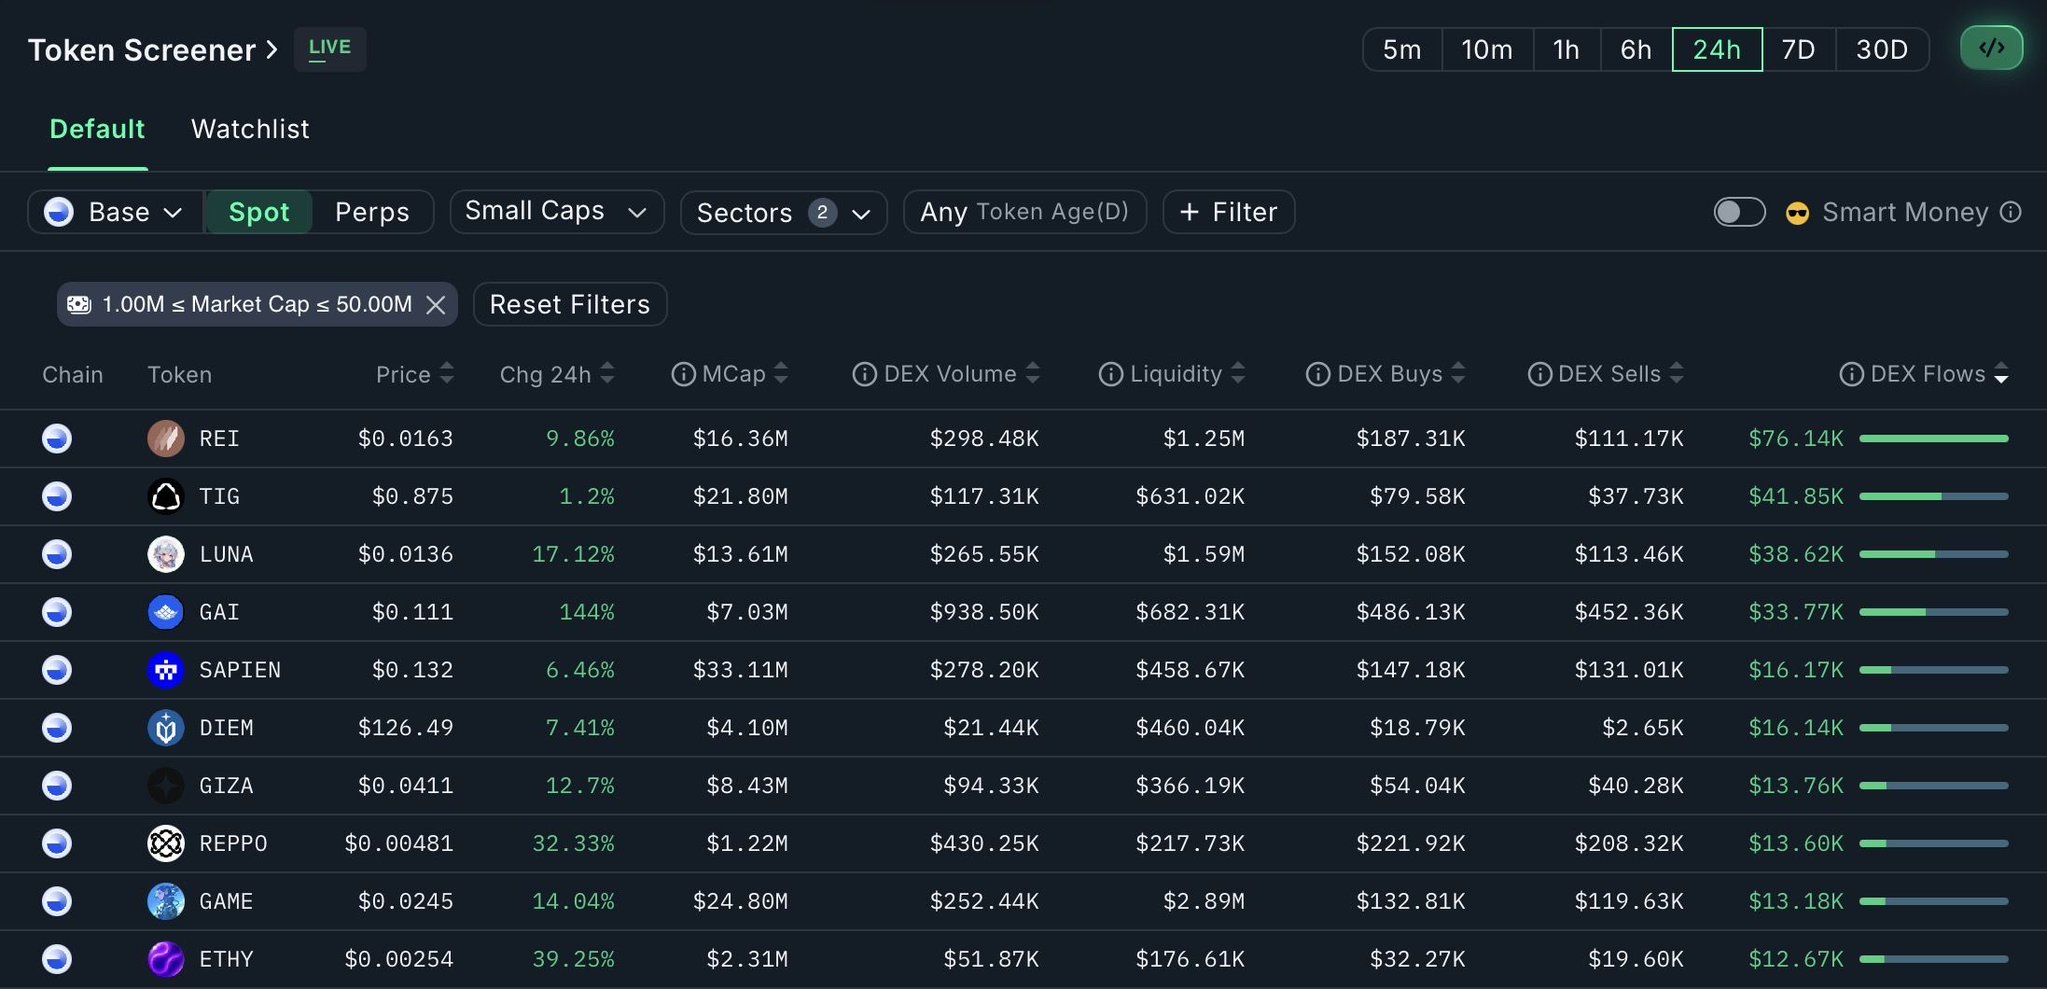Image resolution: width=2047 pixels, height=989 pixels.
Task: Select the 7D timeframe
Action: pos(1798,49)
